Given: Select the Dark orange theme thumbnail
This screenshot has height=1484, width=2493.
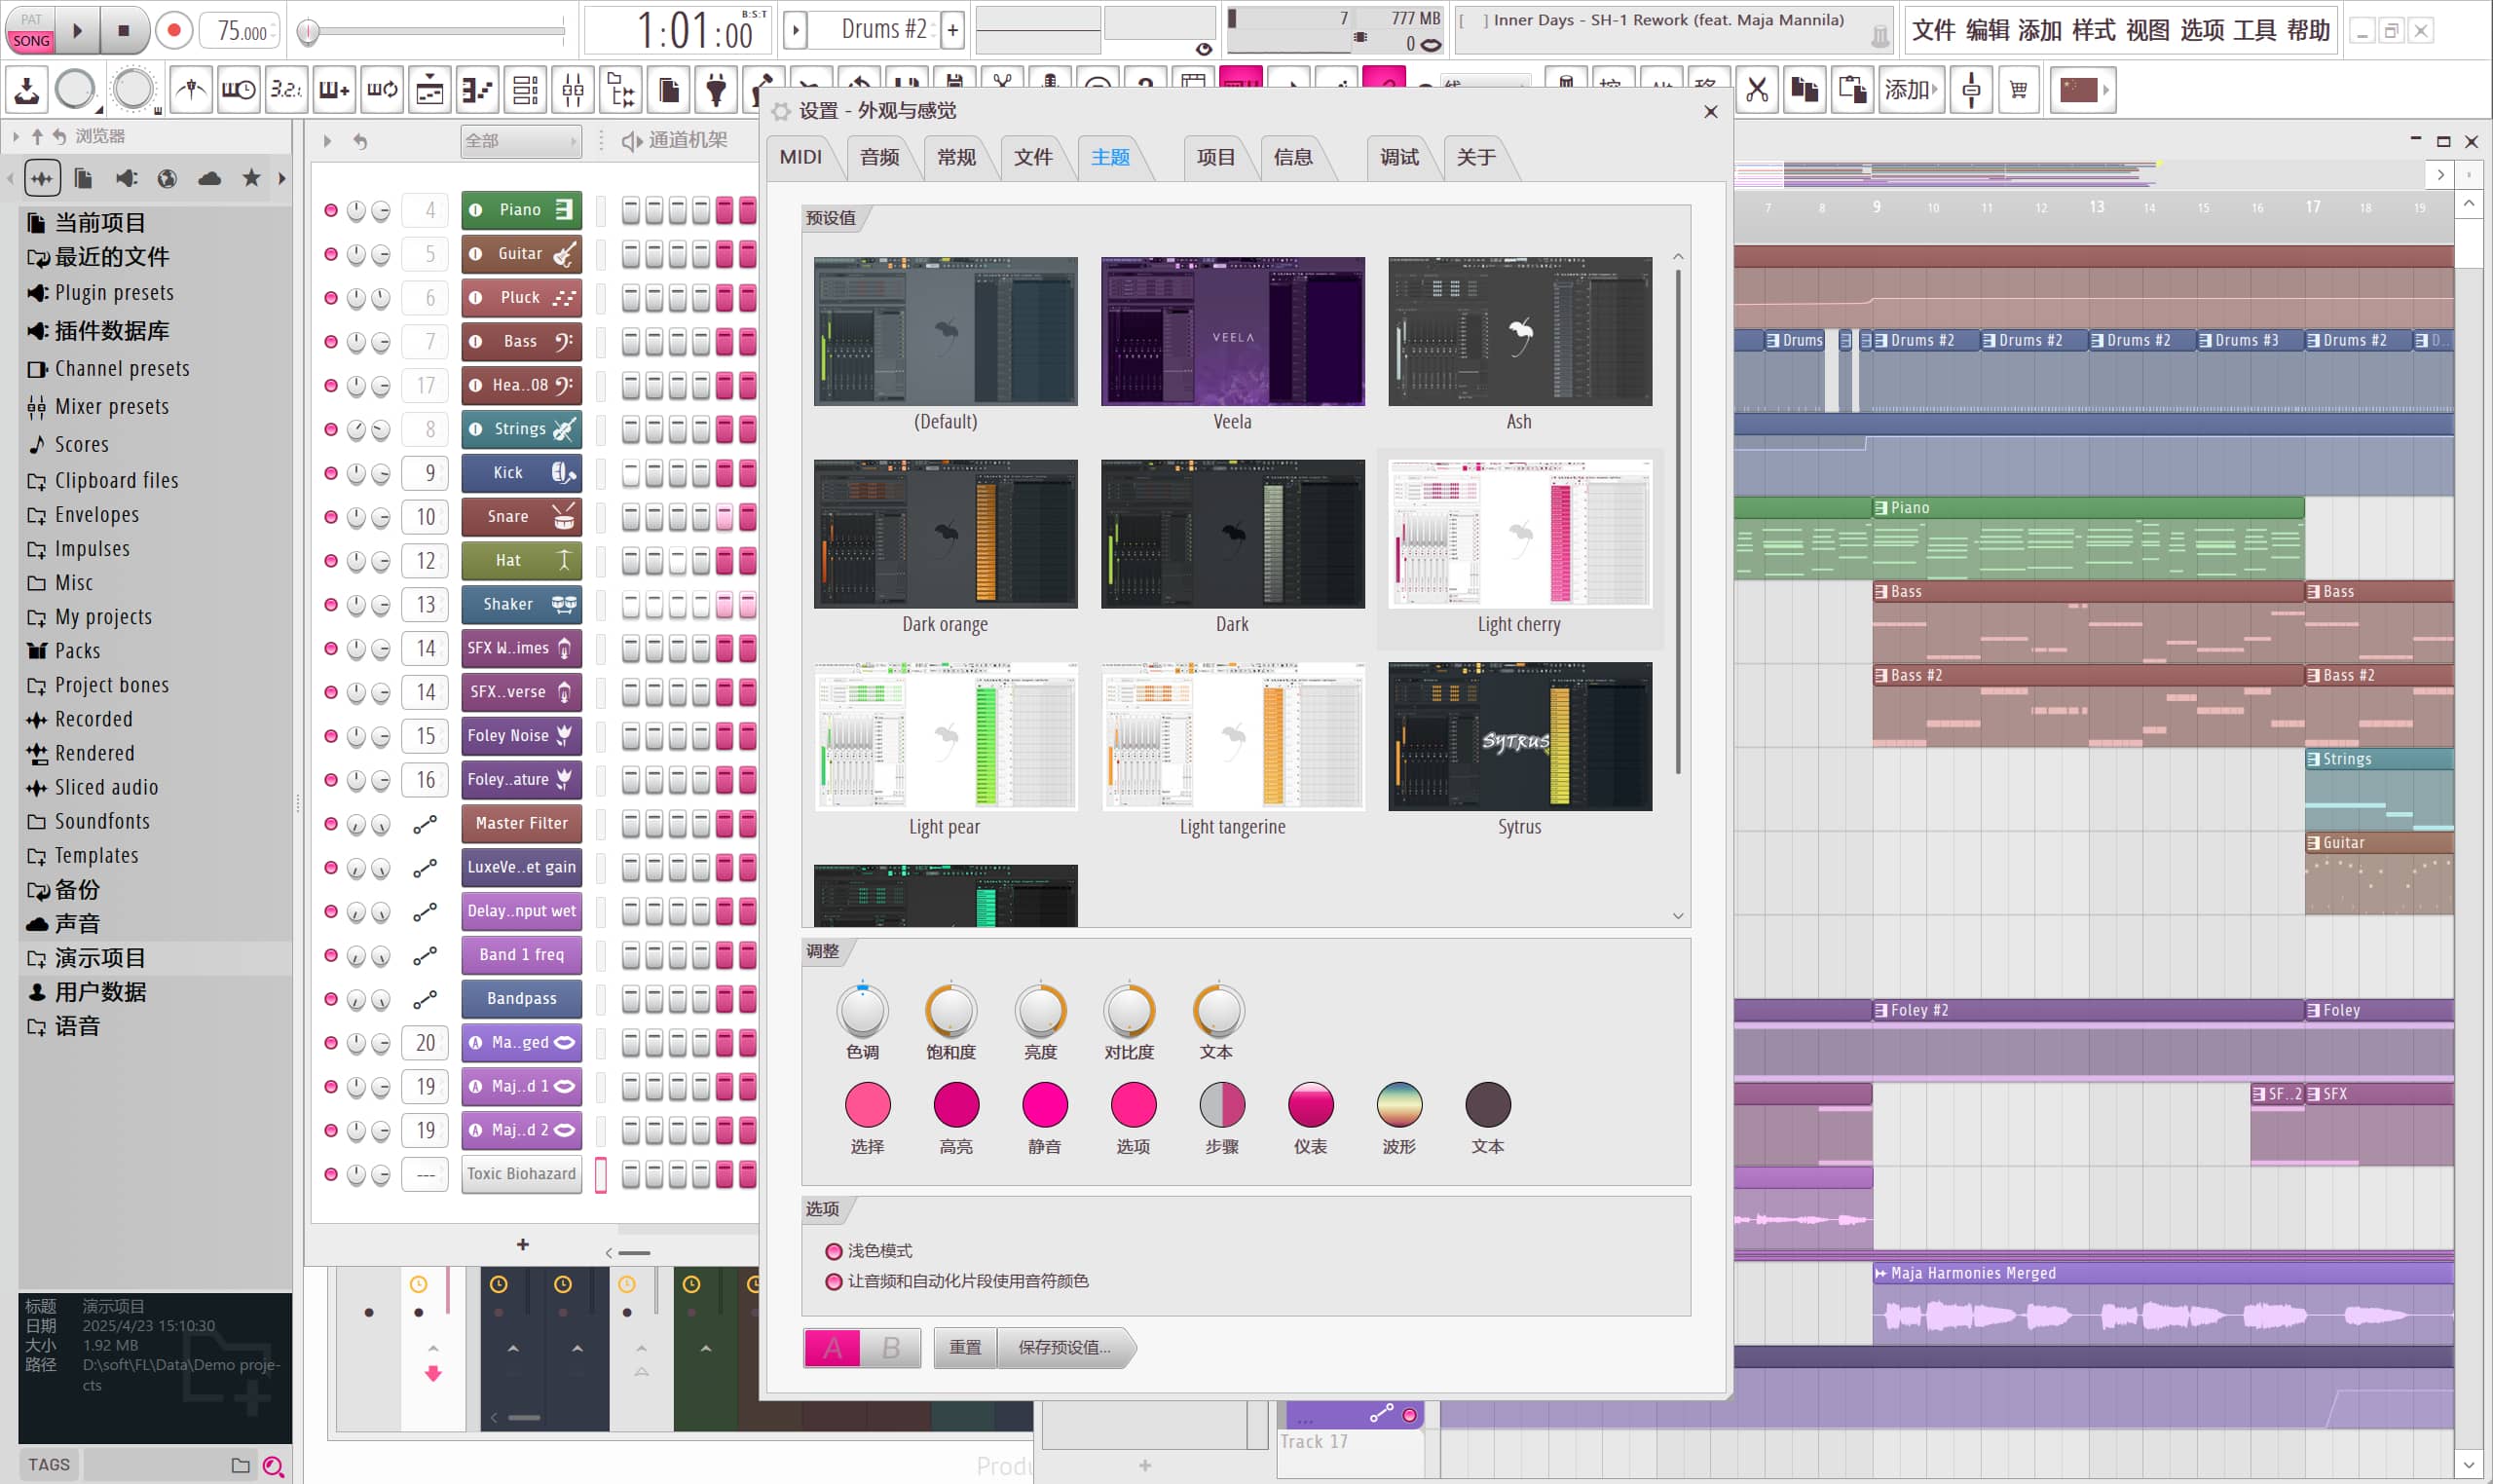Looking at the screenshot, I should tap(945, 534).
